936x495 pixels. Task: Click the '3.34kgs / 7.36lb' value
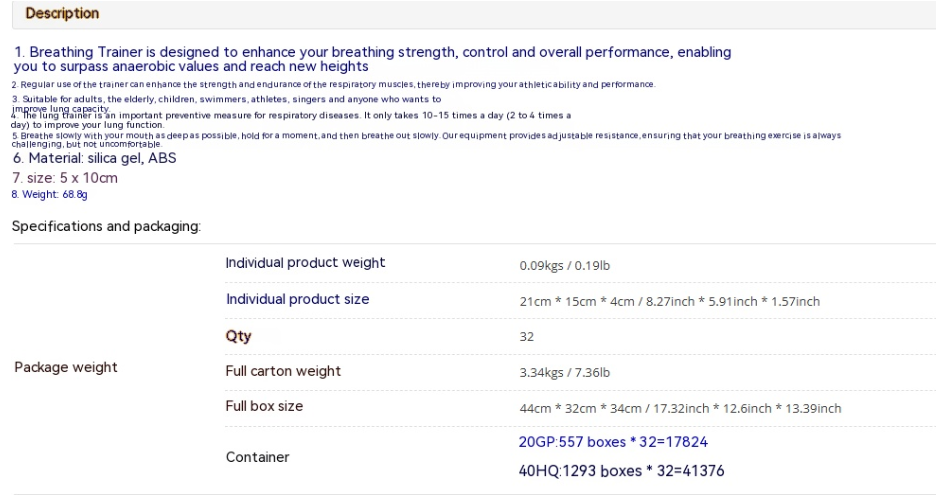(564, 373)
